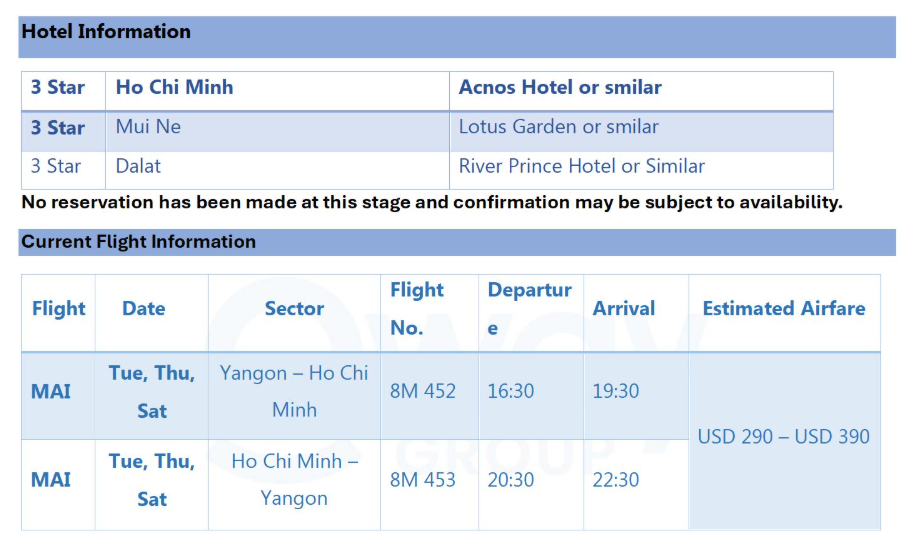Click the Flight No. column header
Image resolution: width=914 pixels, height=551 pixels.
click(x=417, y=308)
